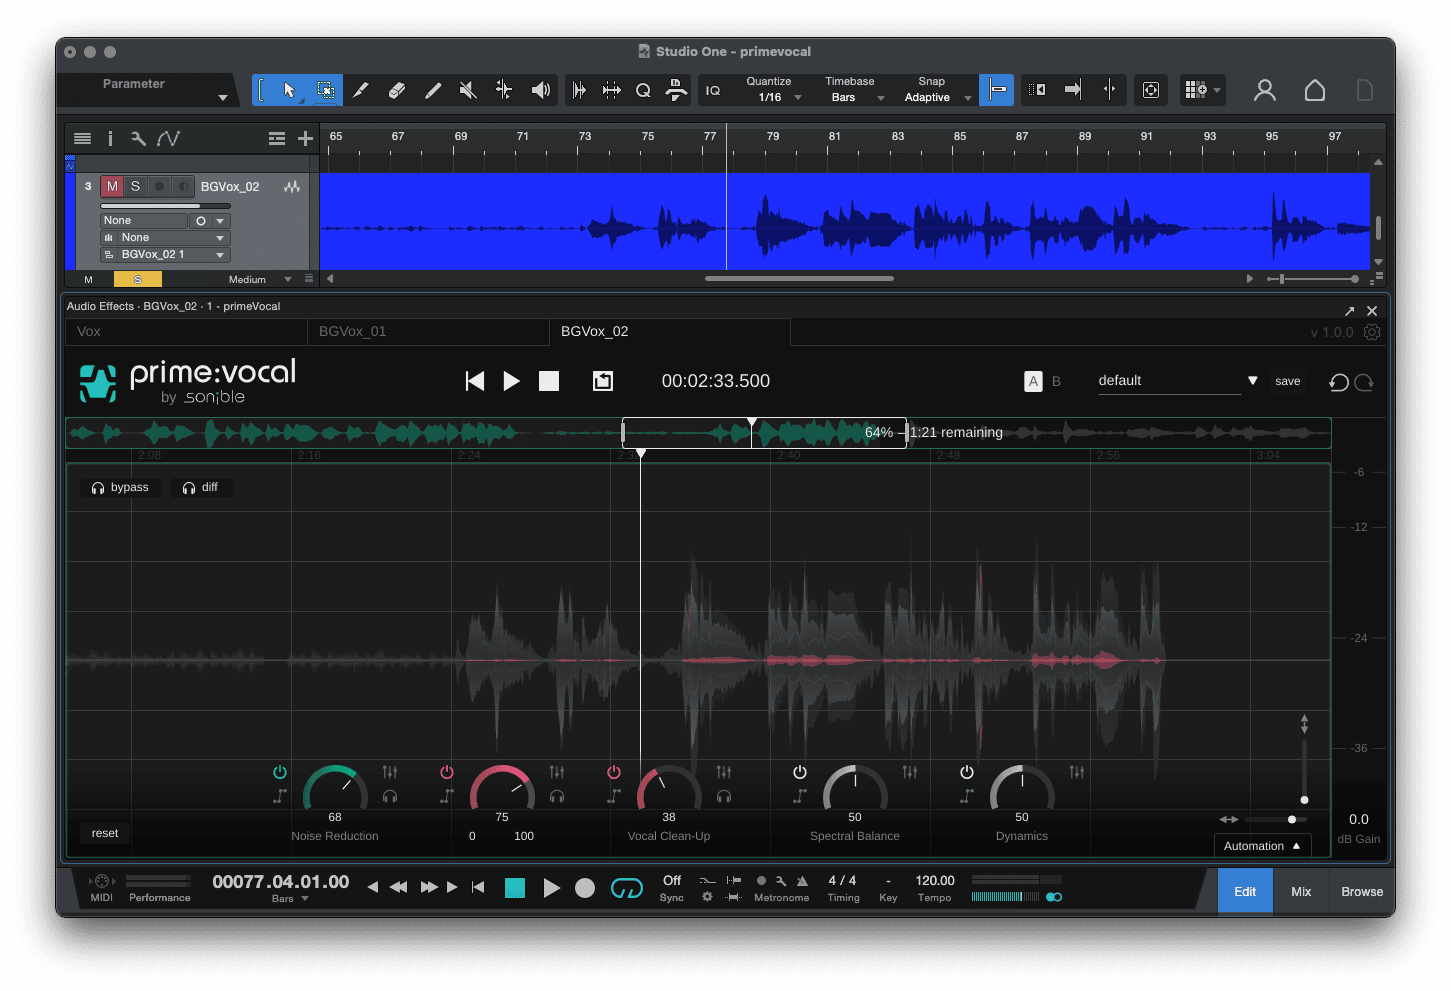Select the Mute tool in the toolbar

point(467,89)
